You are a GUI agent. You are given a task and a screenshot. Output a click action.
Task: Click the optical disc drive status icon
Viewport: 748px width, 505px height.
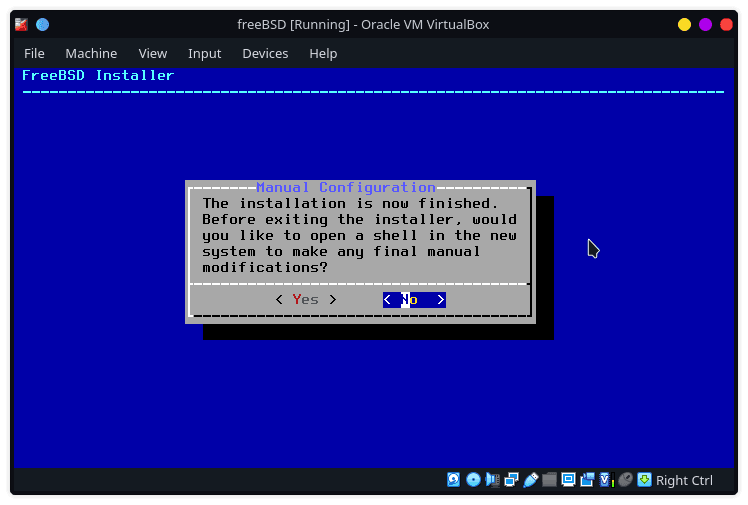473,480
